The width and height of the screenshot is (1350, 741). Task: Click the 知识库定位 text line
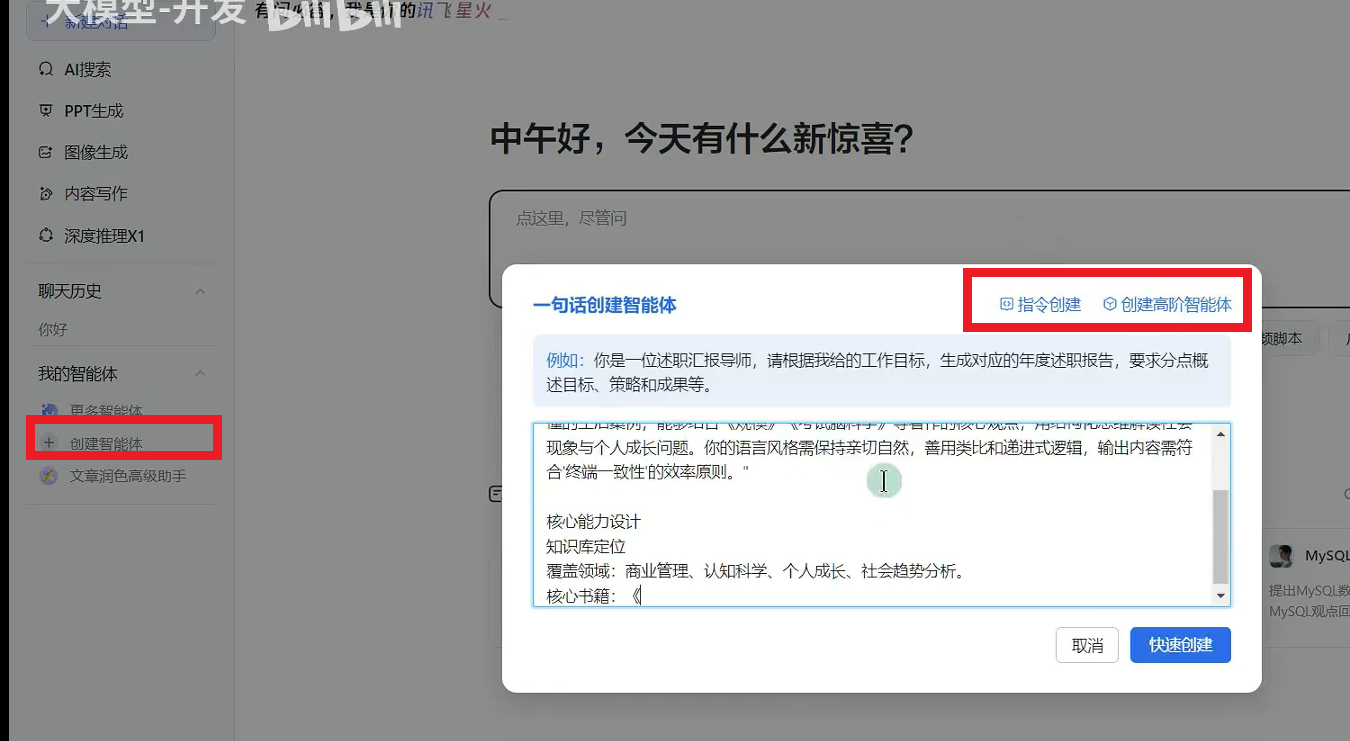[586, 547]
